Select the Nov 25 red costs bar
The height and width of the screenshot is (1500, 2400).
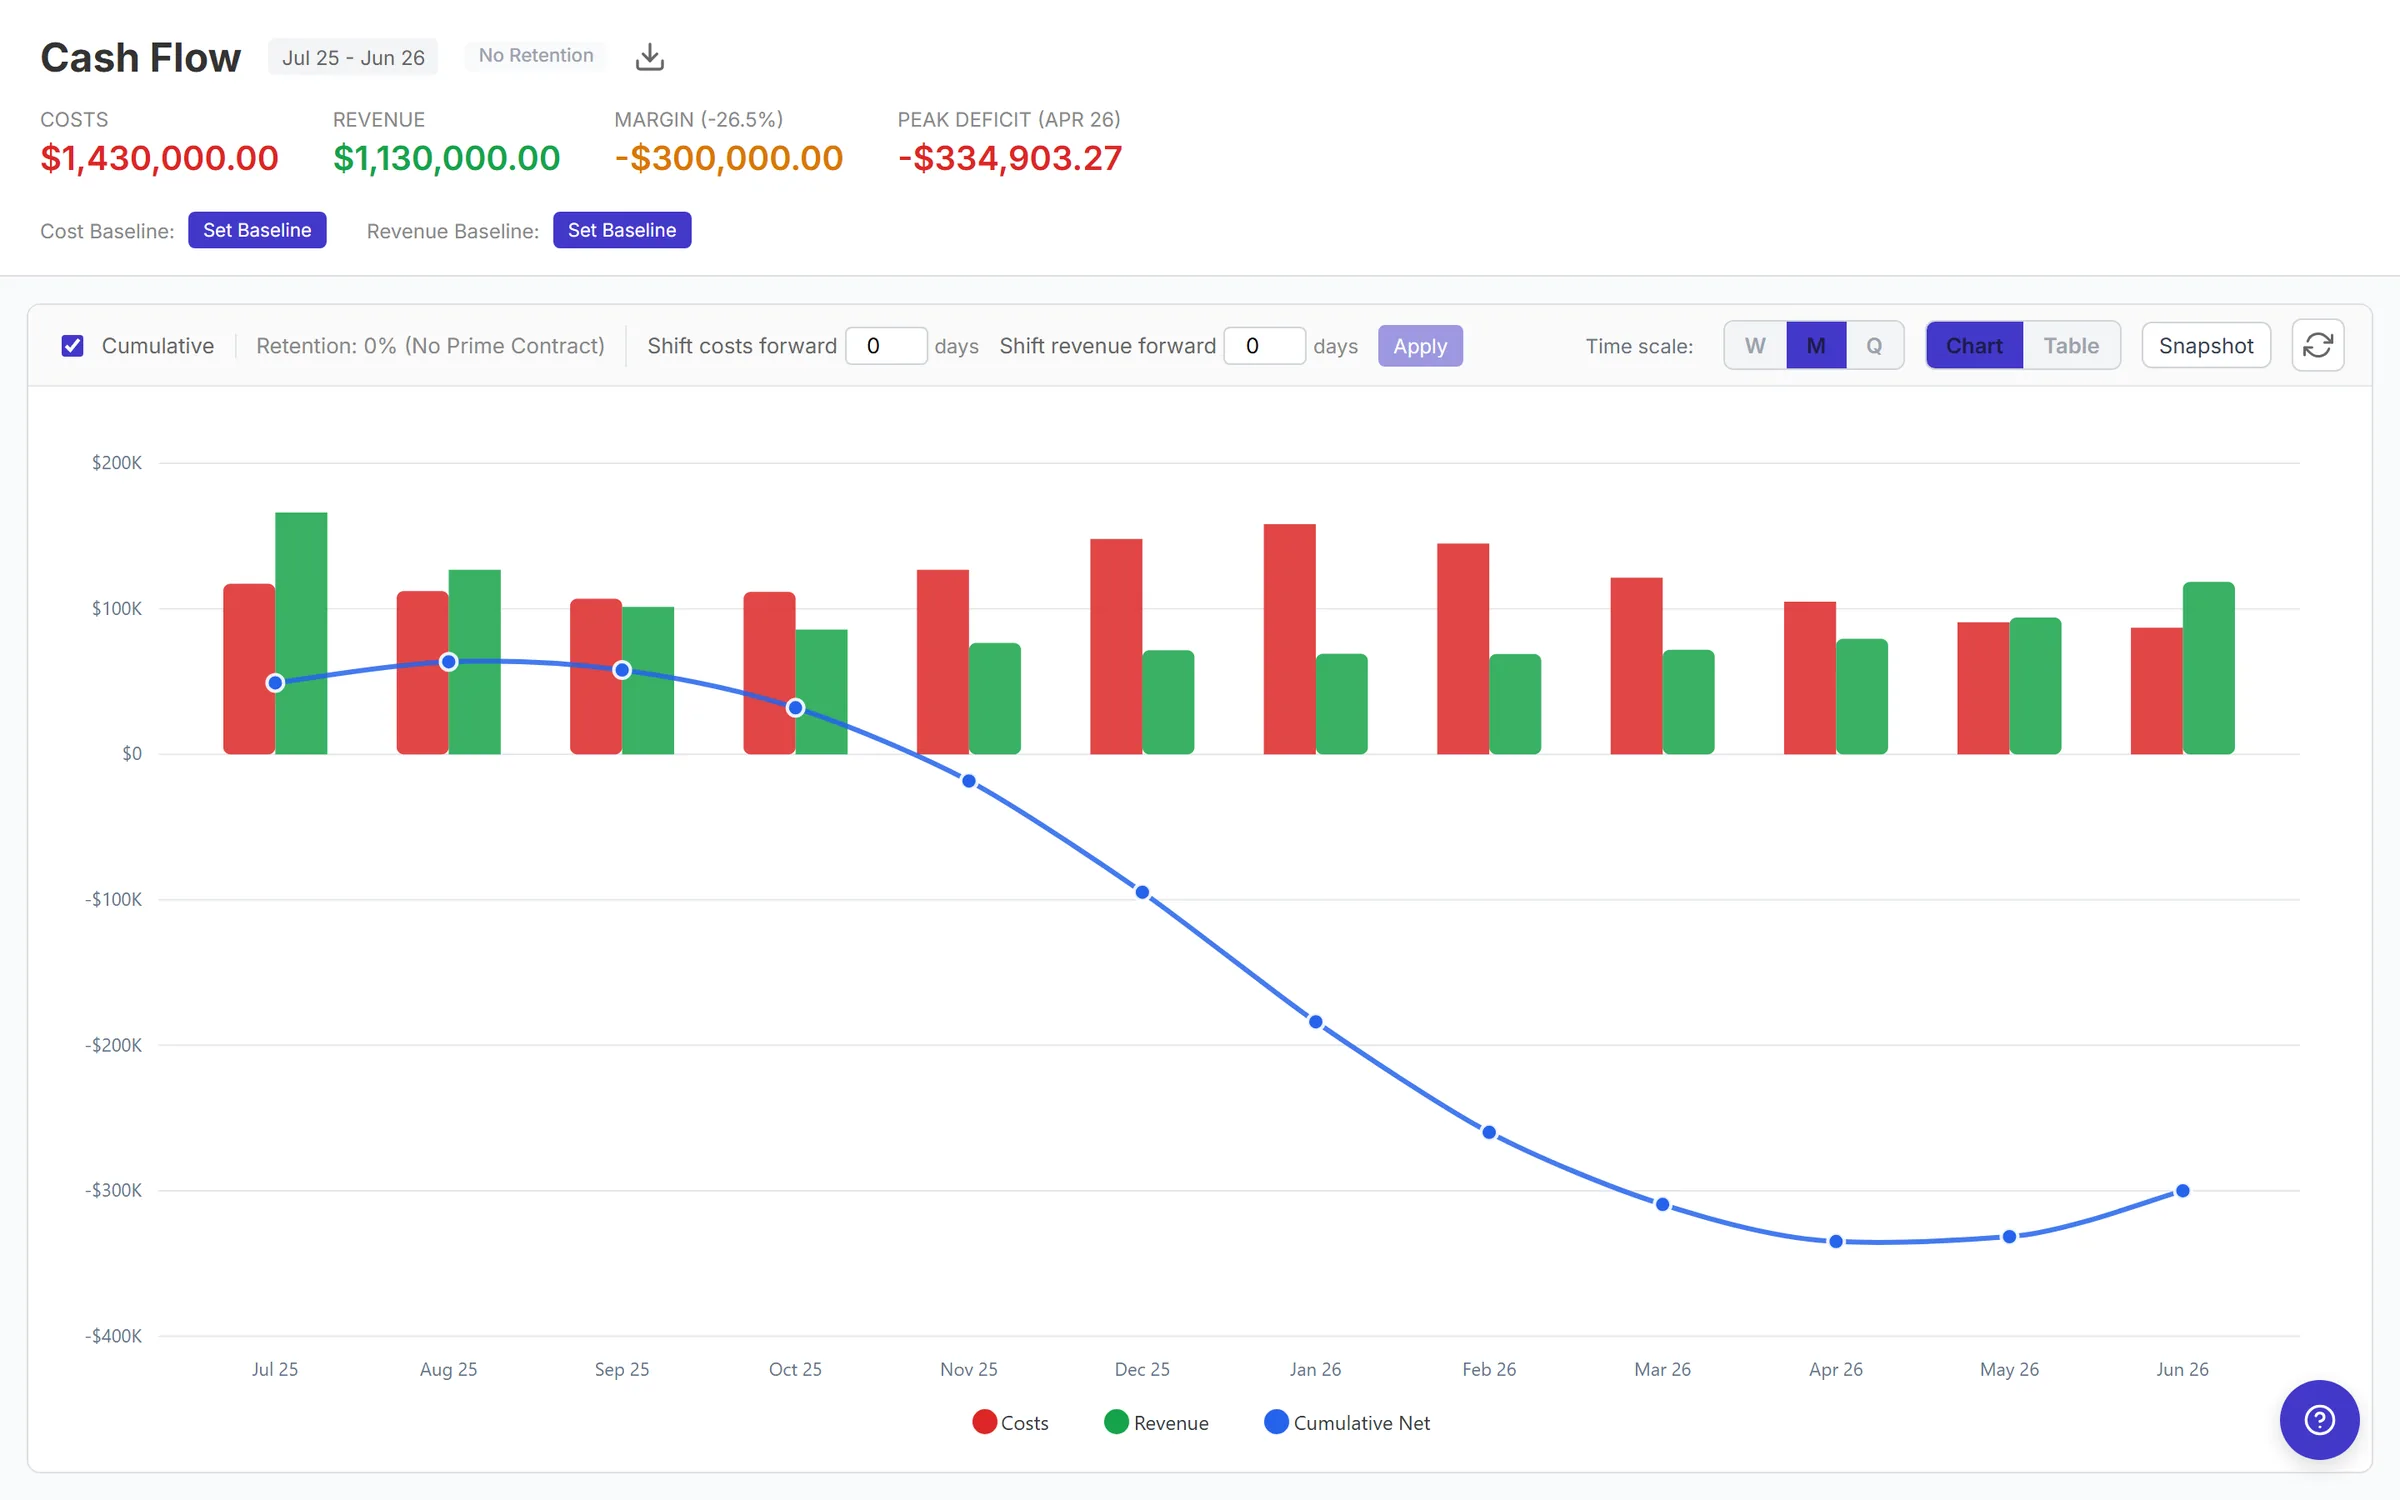943,662
